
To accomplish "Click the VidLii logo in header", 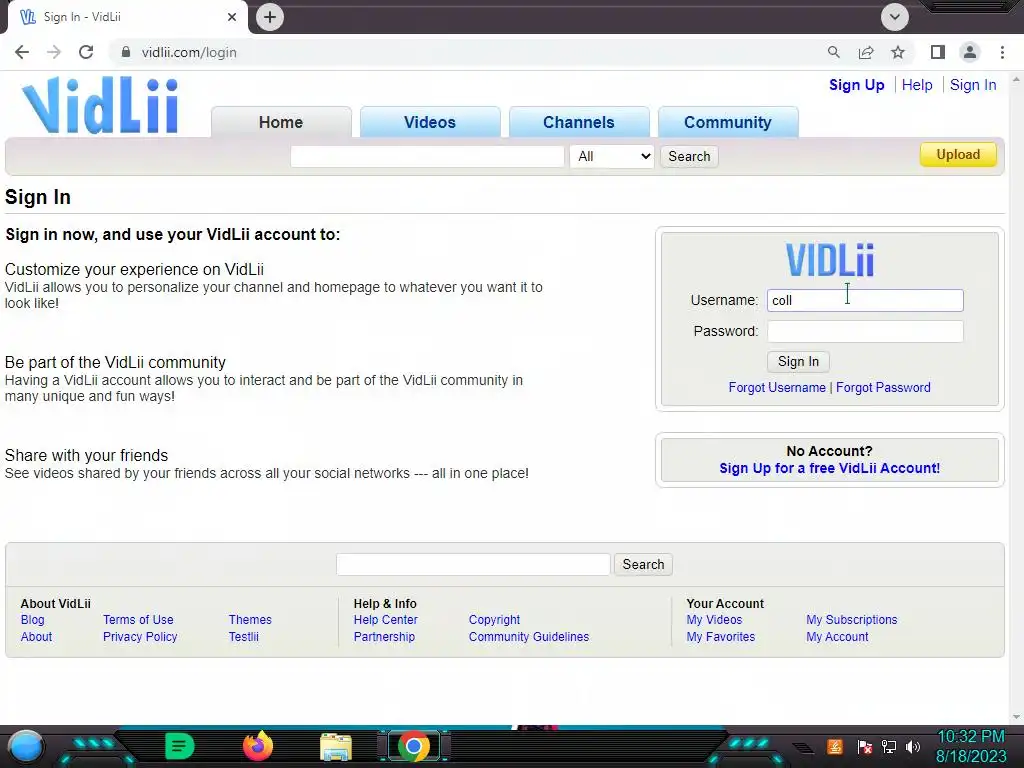I will coord(100,105).
